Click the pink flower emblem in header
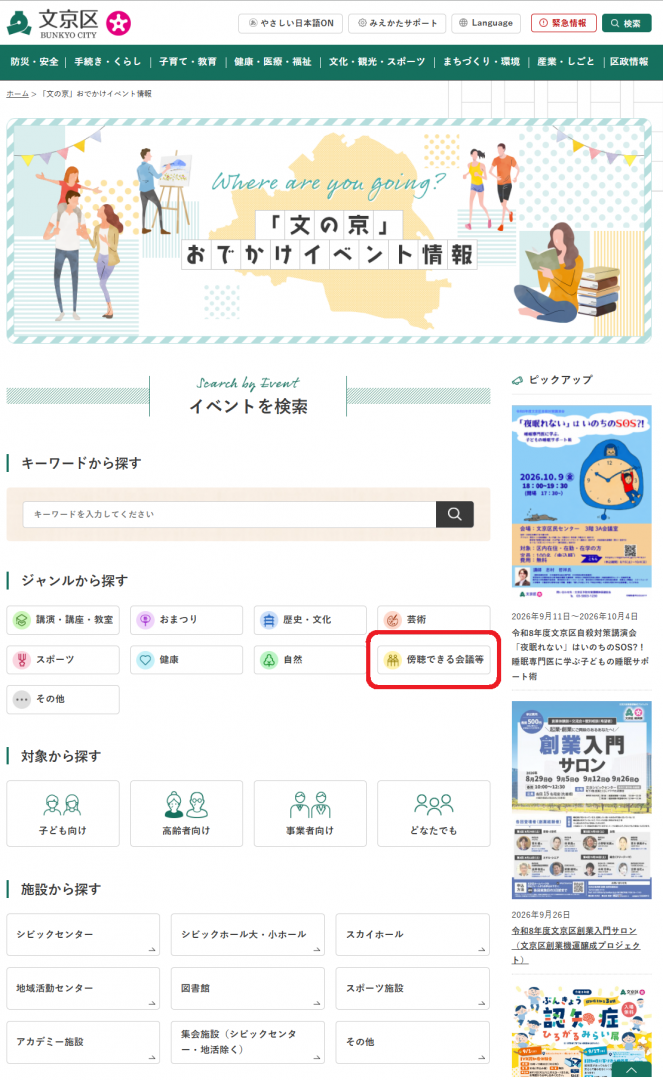Screen dimensions: 663x1080 pyautogui.click(x=118, y=23)
